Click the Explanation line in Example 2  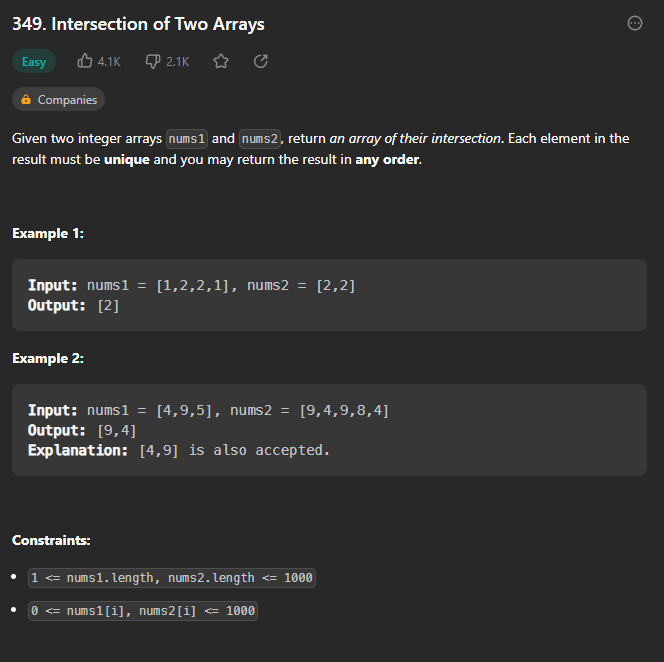coord(179,450)
